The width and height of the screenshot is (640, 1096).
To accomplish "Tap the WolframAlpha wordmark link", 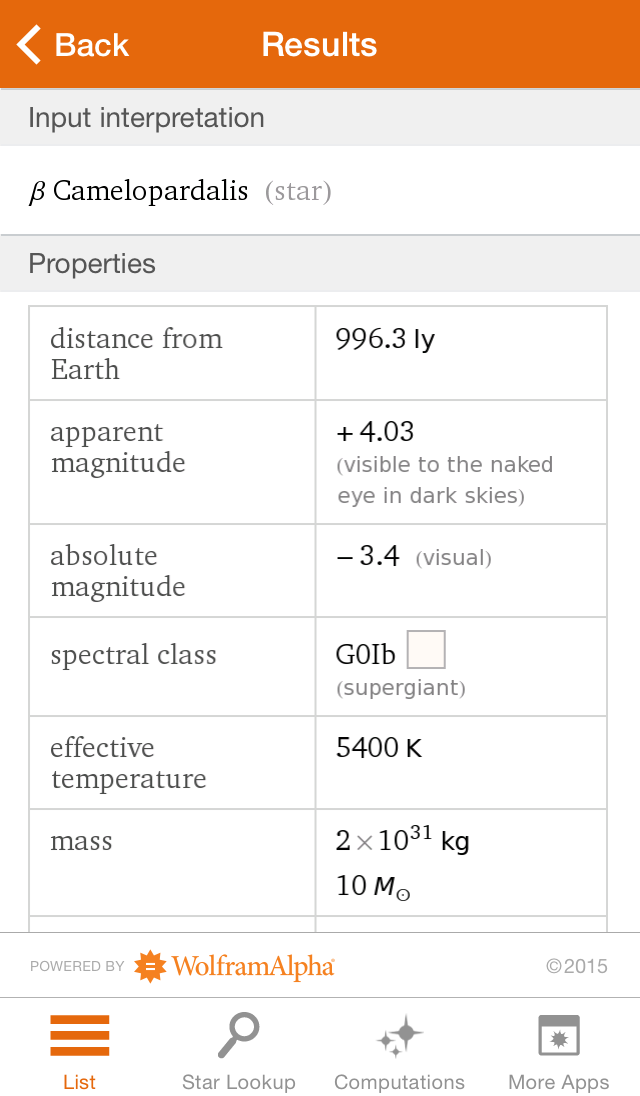I will click(253, 966).
